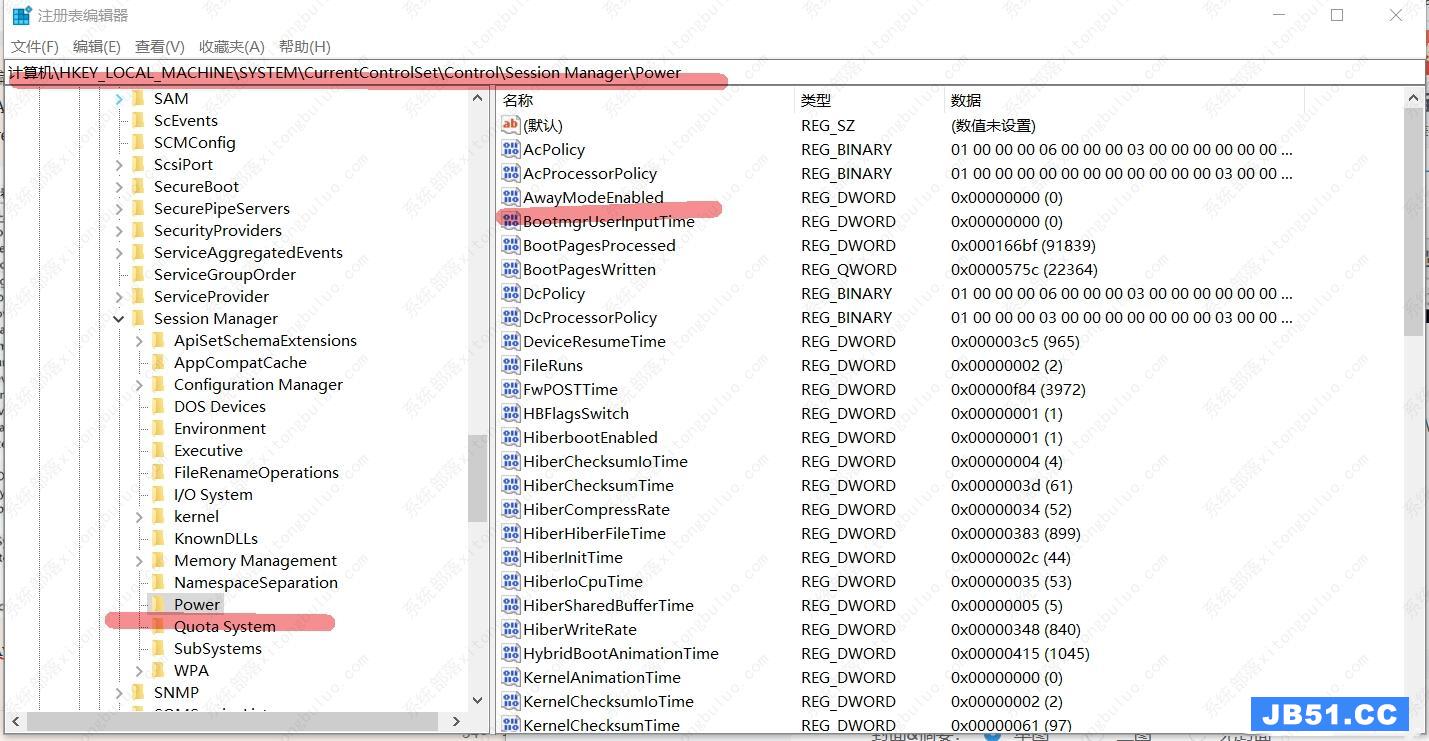Select the (默认) string value icon
Viewport: 1429px width, 741px height.
point(511,126)
